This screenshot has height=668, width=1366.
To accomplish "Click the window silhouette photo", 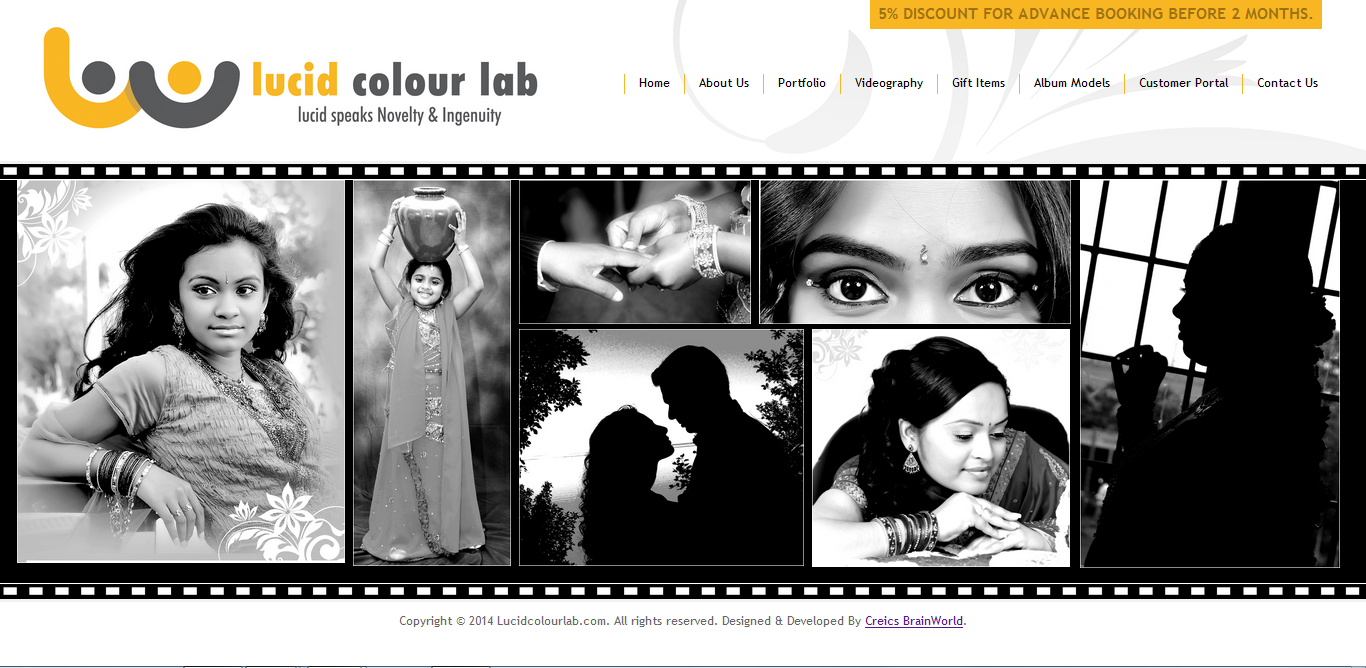I will coord(1209,373).
